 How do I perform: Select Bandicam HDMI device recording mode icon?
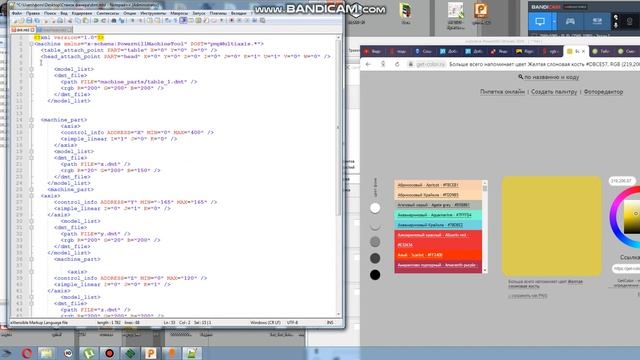(597, 21)
